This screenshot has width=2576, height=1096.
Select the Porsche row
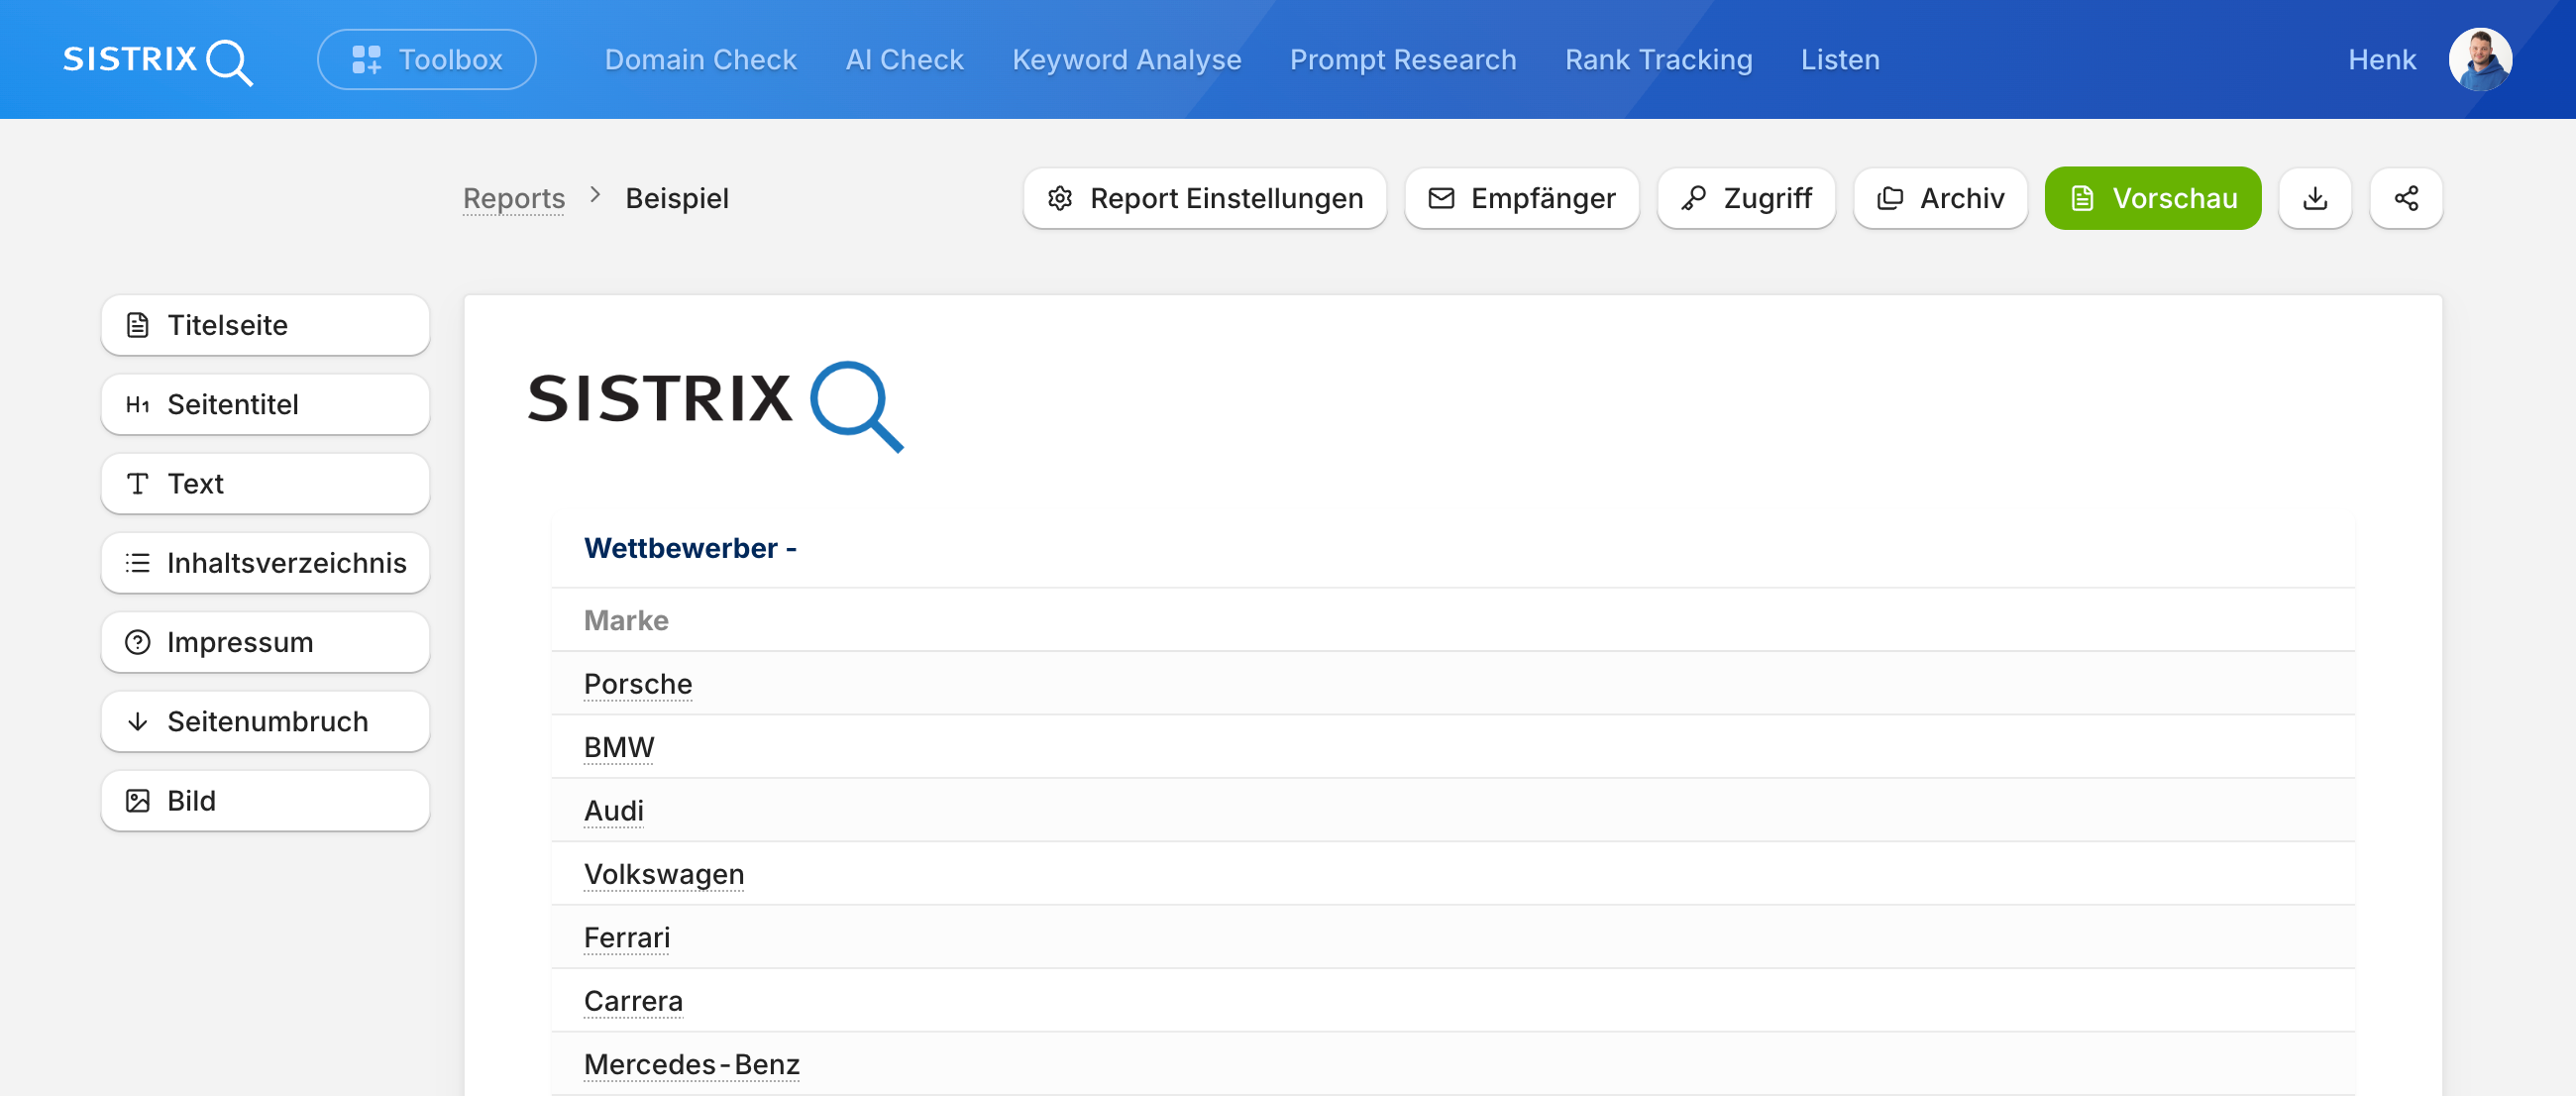pyautogui.click(x=1453, y=684)
